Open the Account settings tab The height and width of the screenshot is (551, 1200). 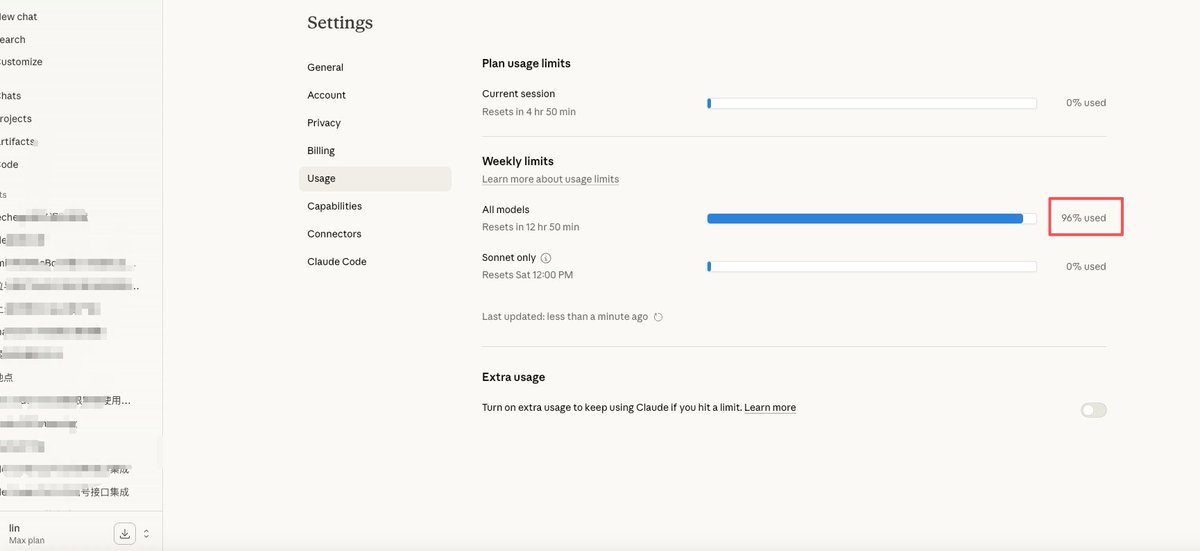326,95
